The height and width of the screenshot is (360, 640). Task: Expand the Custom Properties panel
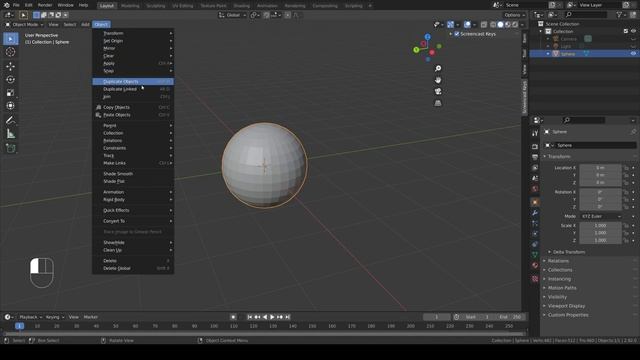[568, 315]
